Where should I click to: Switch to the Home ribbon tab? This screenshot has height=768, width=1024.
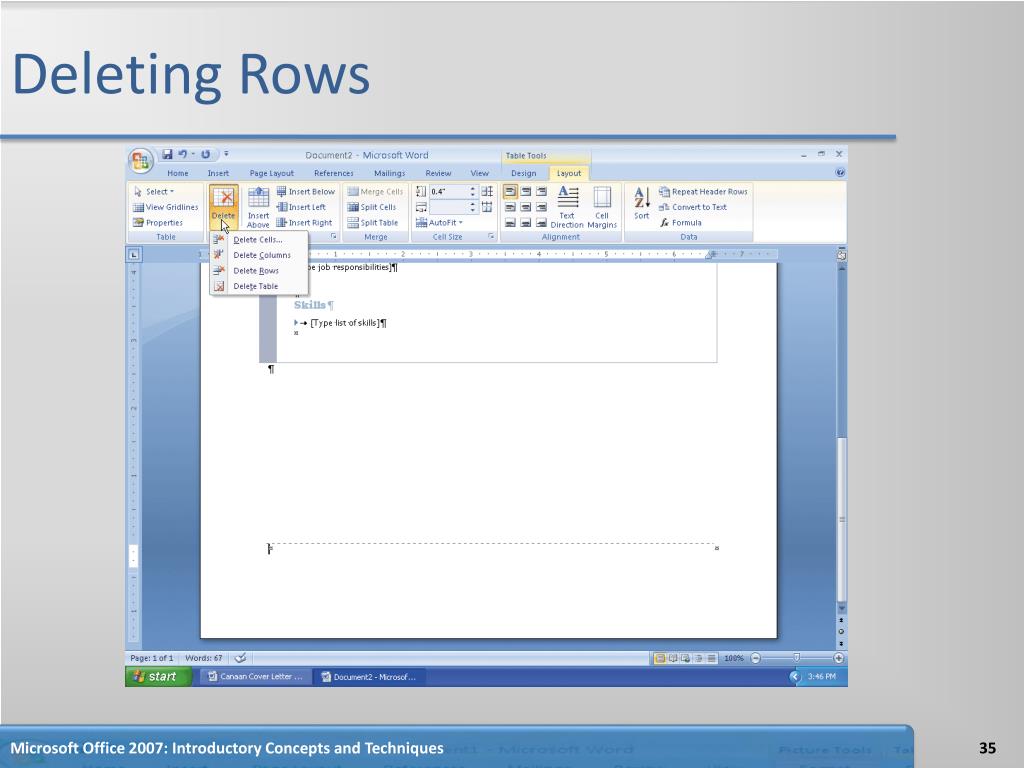click(x=178, y=173)
